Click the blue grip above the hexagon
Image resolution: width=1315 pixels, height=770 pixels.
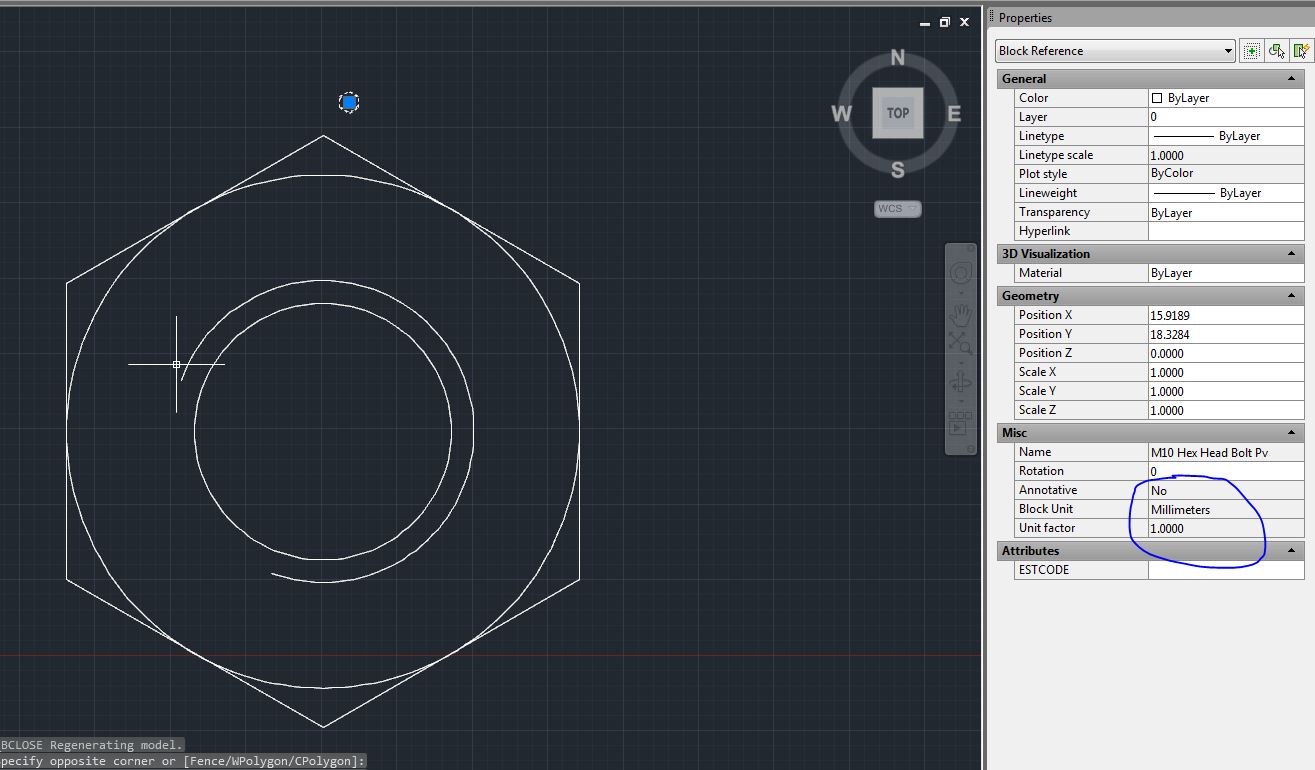tap(349, 102)
